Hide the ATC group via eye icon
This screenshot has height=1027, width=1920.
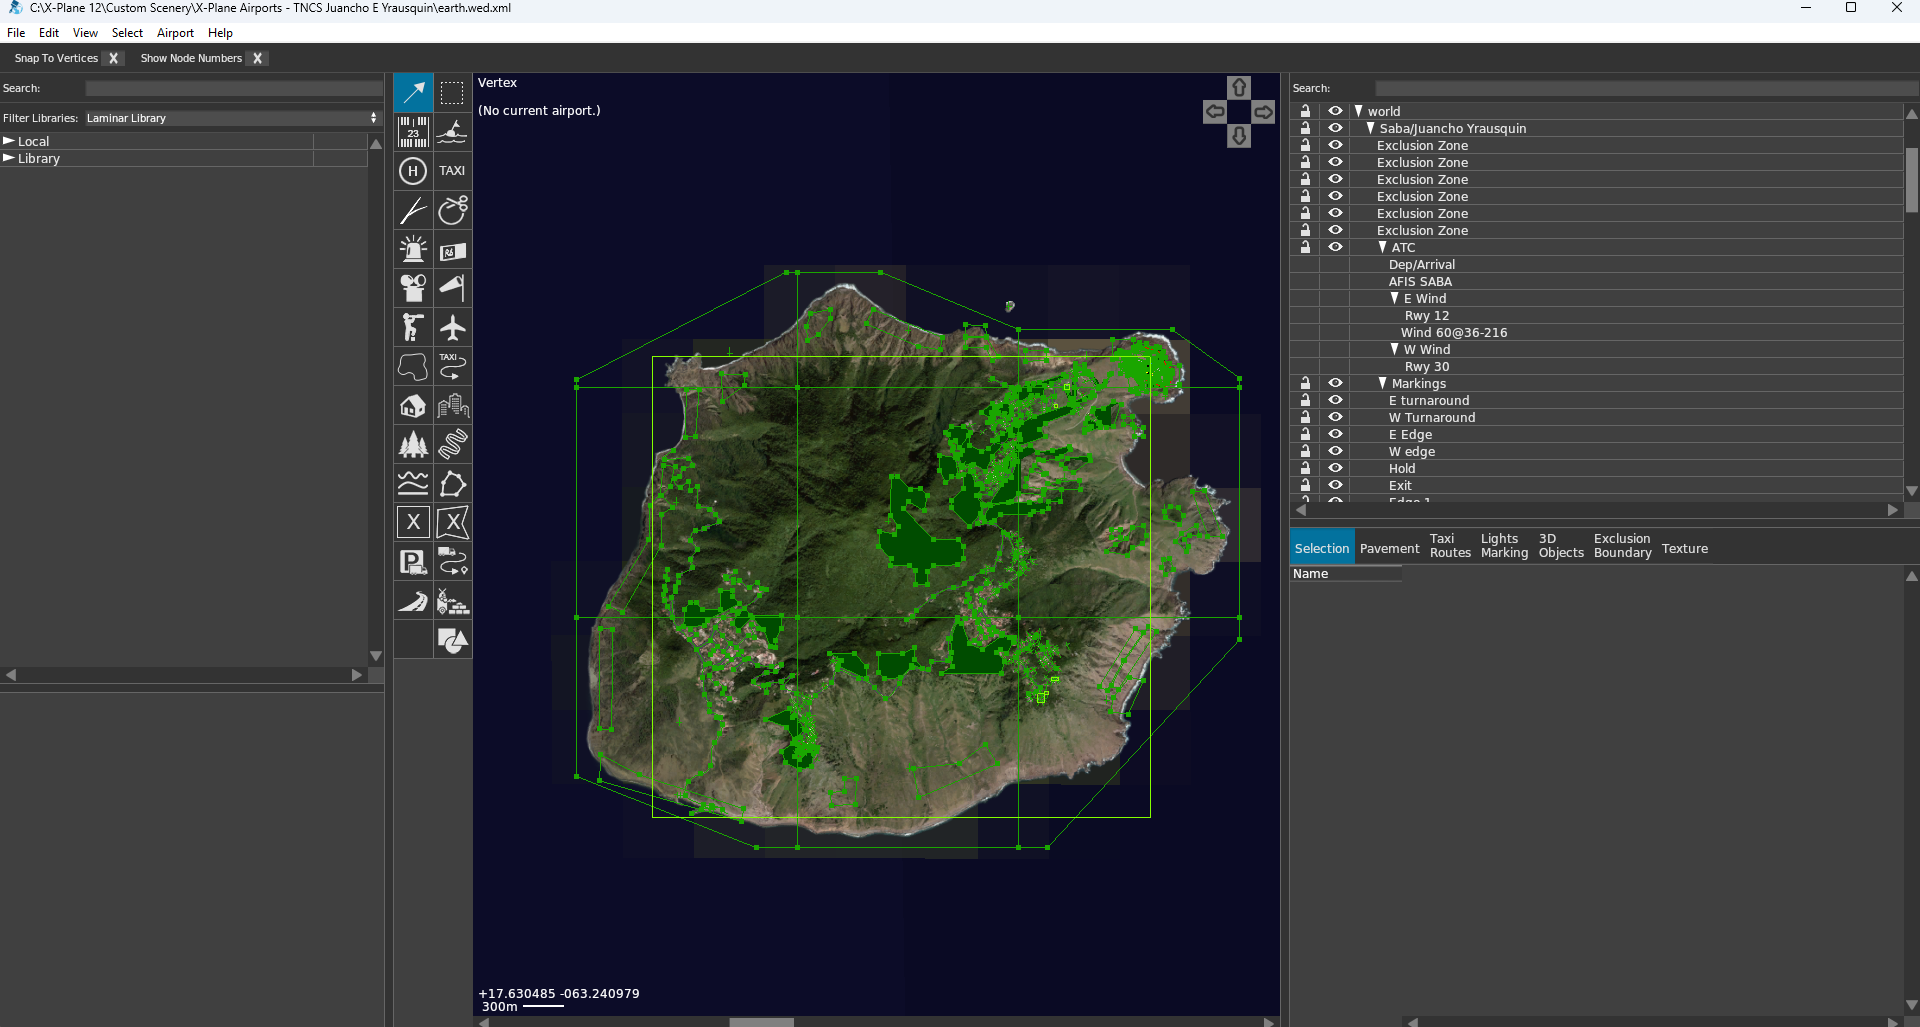(1335, 247)
